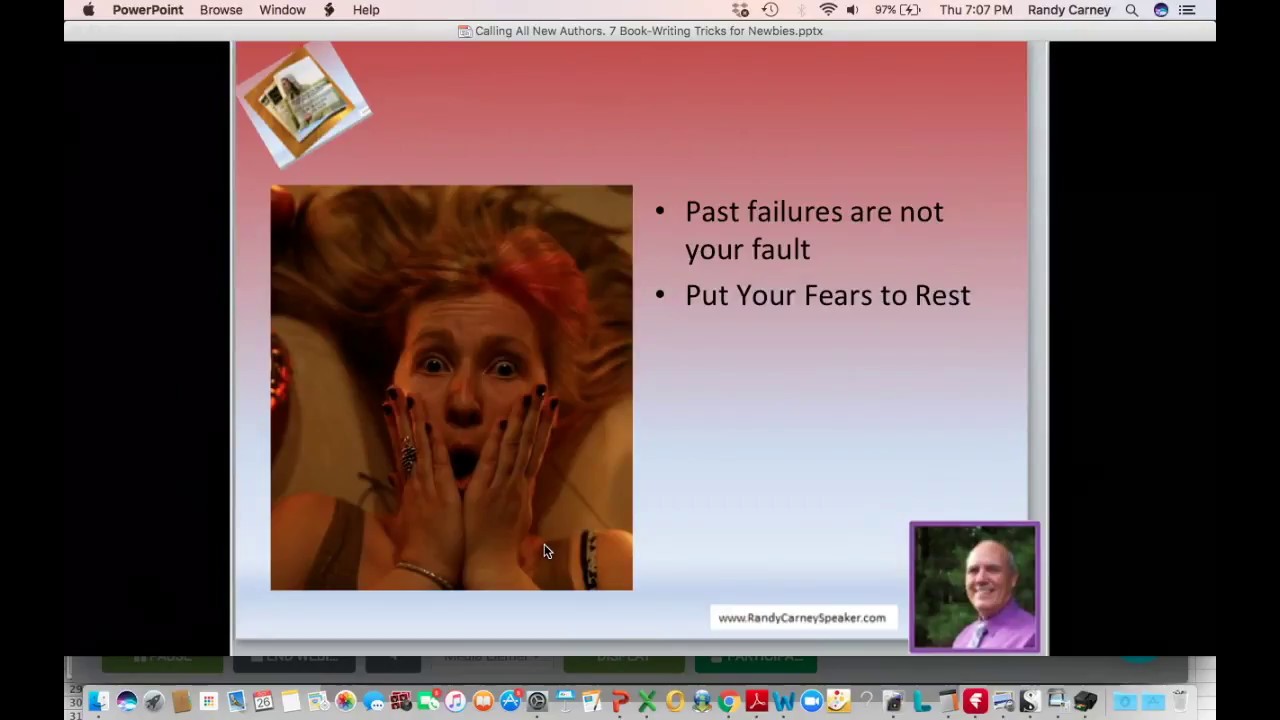This screenshot has height=720, width=1280.
Task: Open Siri from the dock
Action: [126, 701]
